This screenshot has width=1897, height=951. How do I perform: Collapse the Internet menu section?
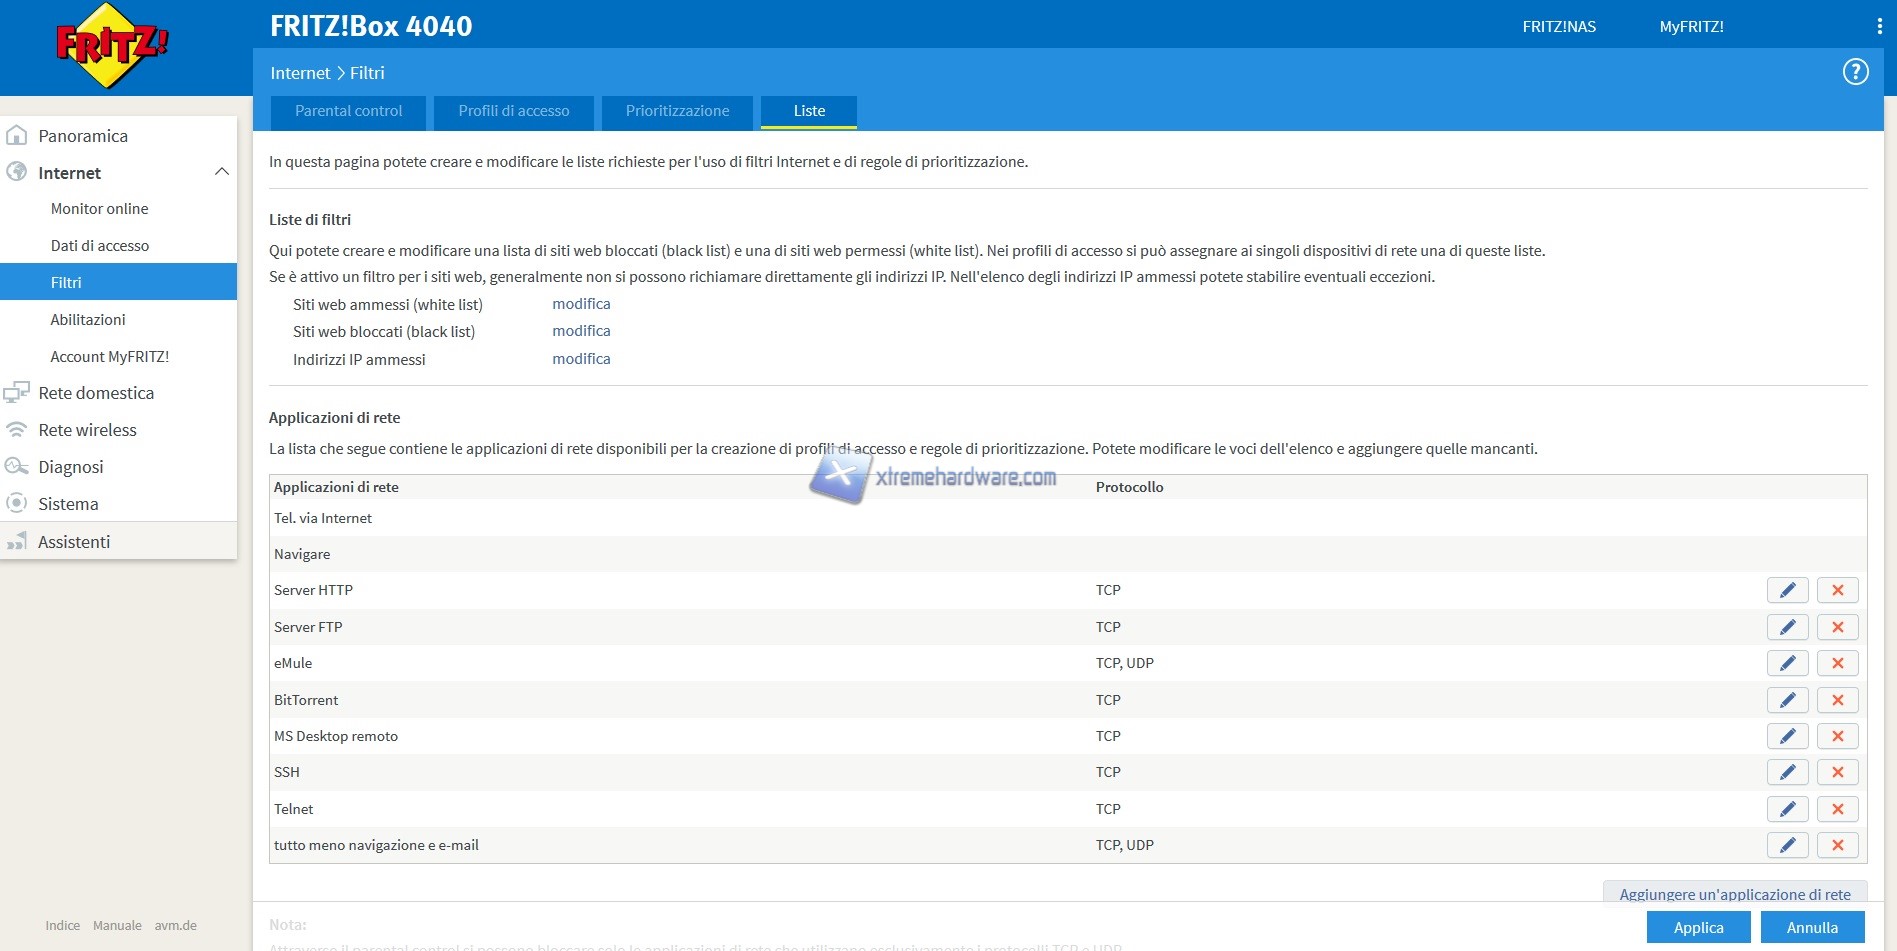(221, 172)
